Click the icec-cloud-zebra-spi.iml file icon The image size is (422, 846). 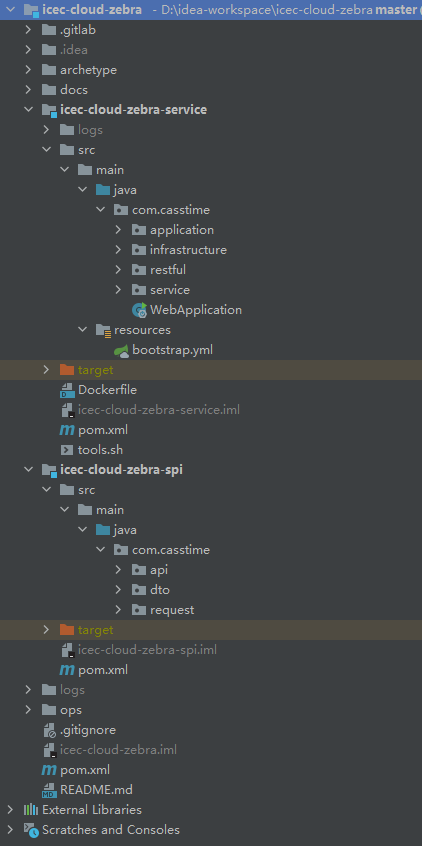(67, 650)
